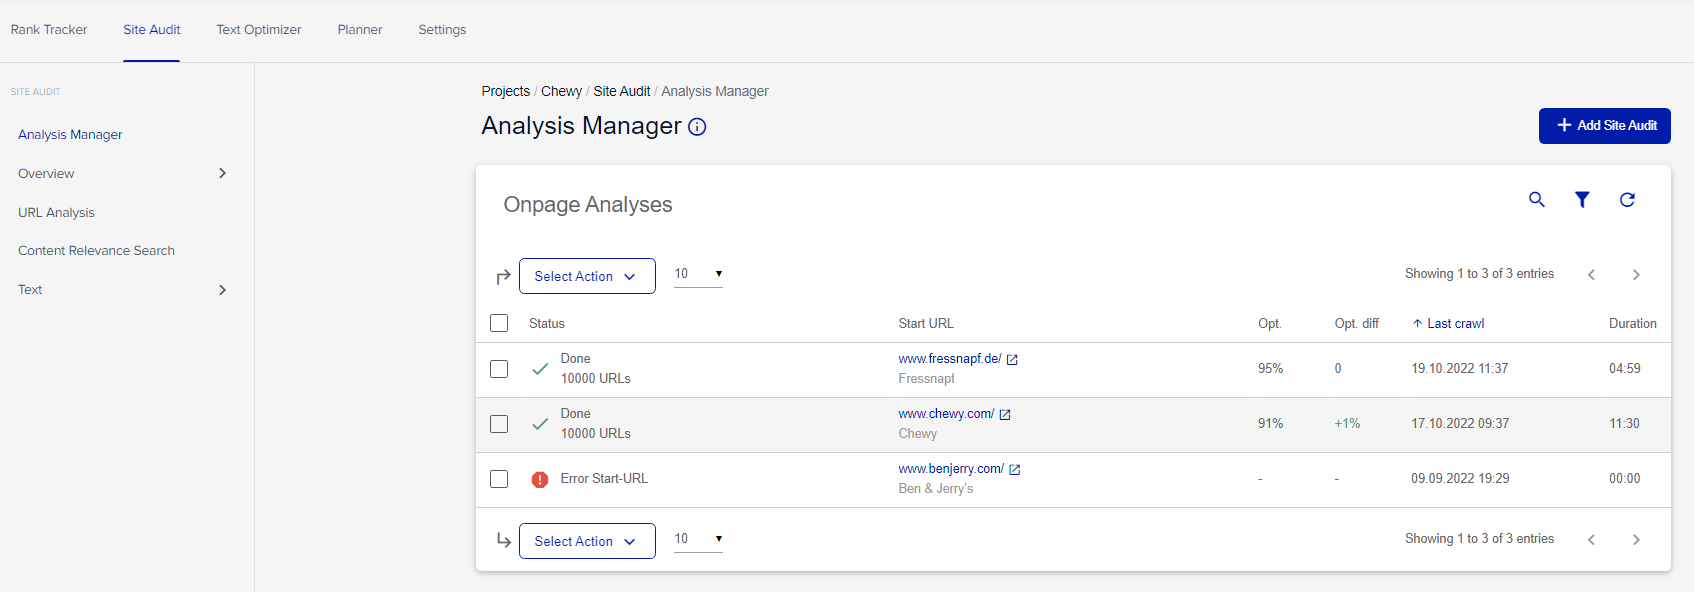Open the www.chewy.com/ link
The image size is (1694, 592).
click(946, 414)
